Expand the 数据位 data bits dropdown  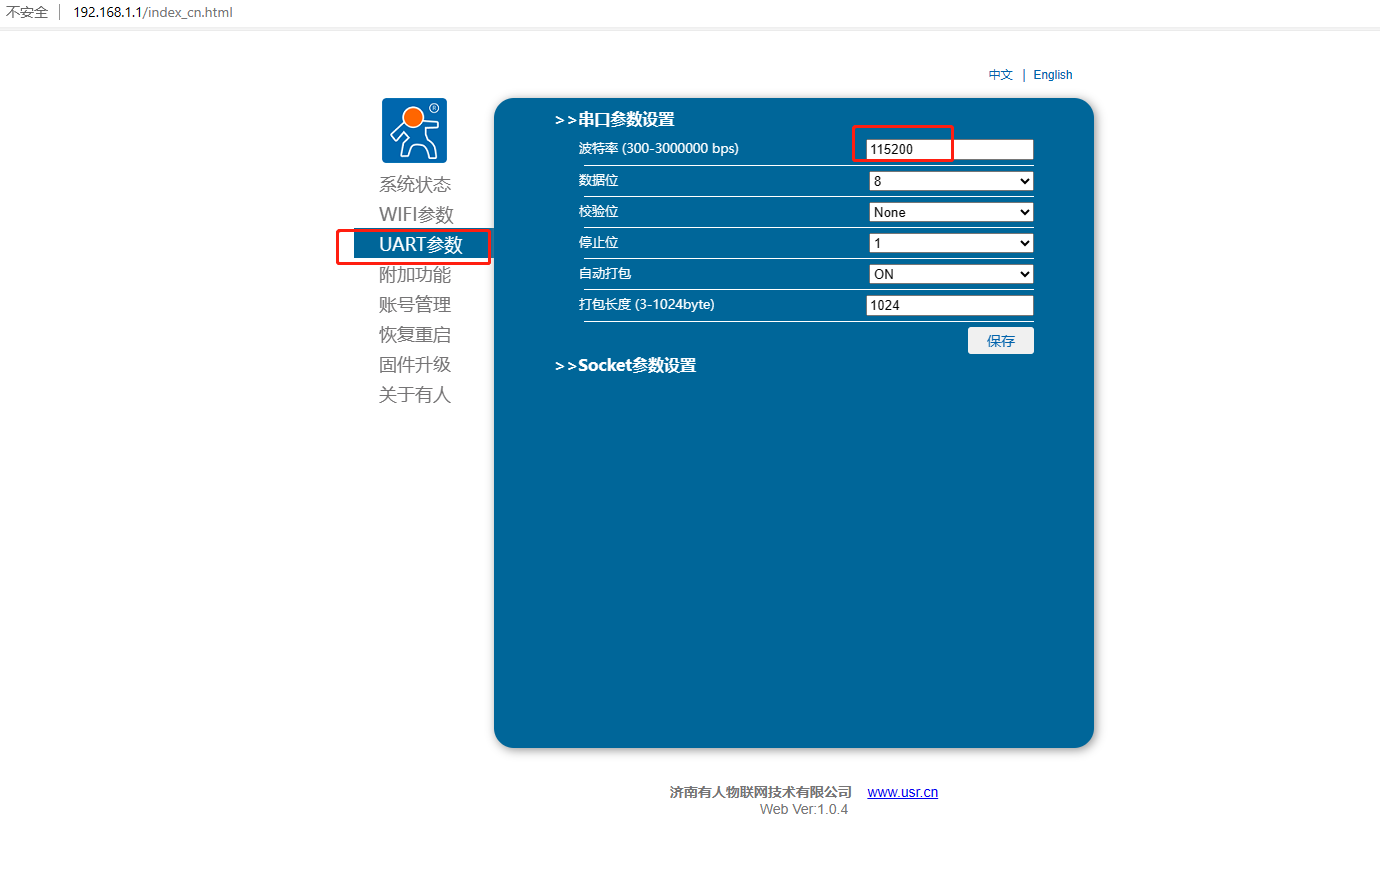pos(950,181)
